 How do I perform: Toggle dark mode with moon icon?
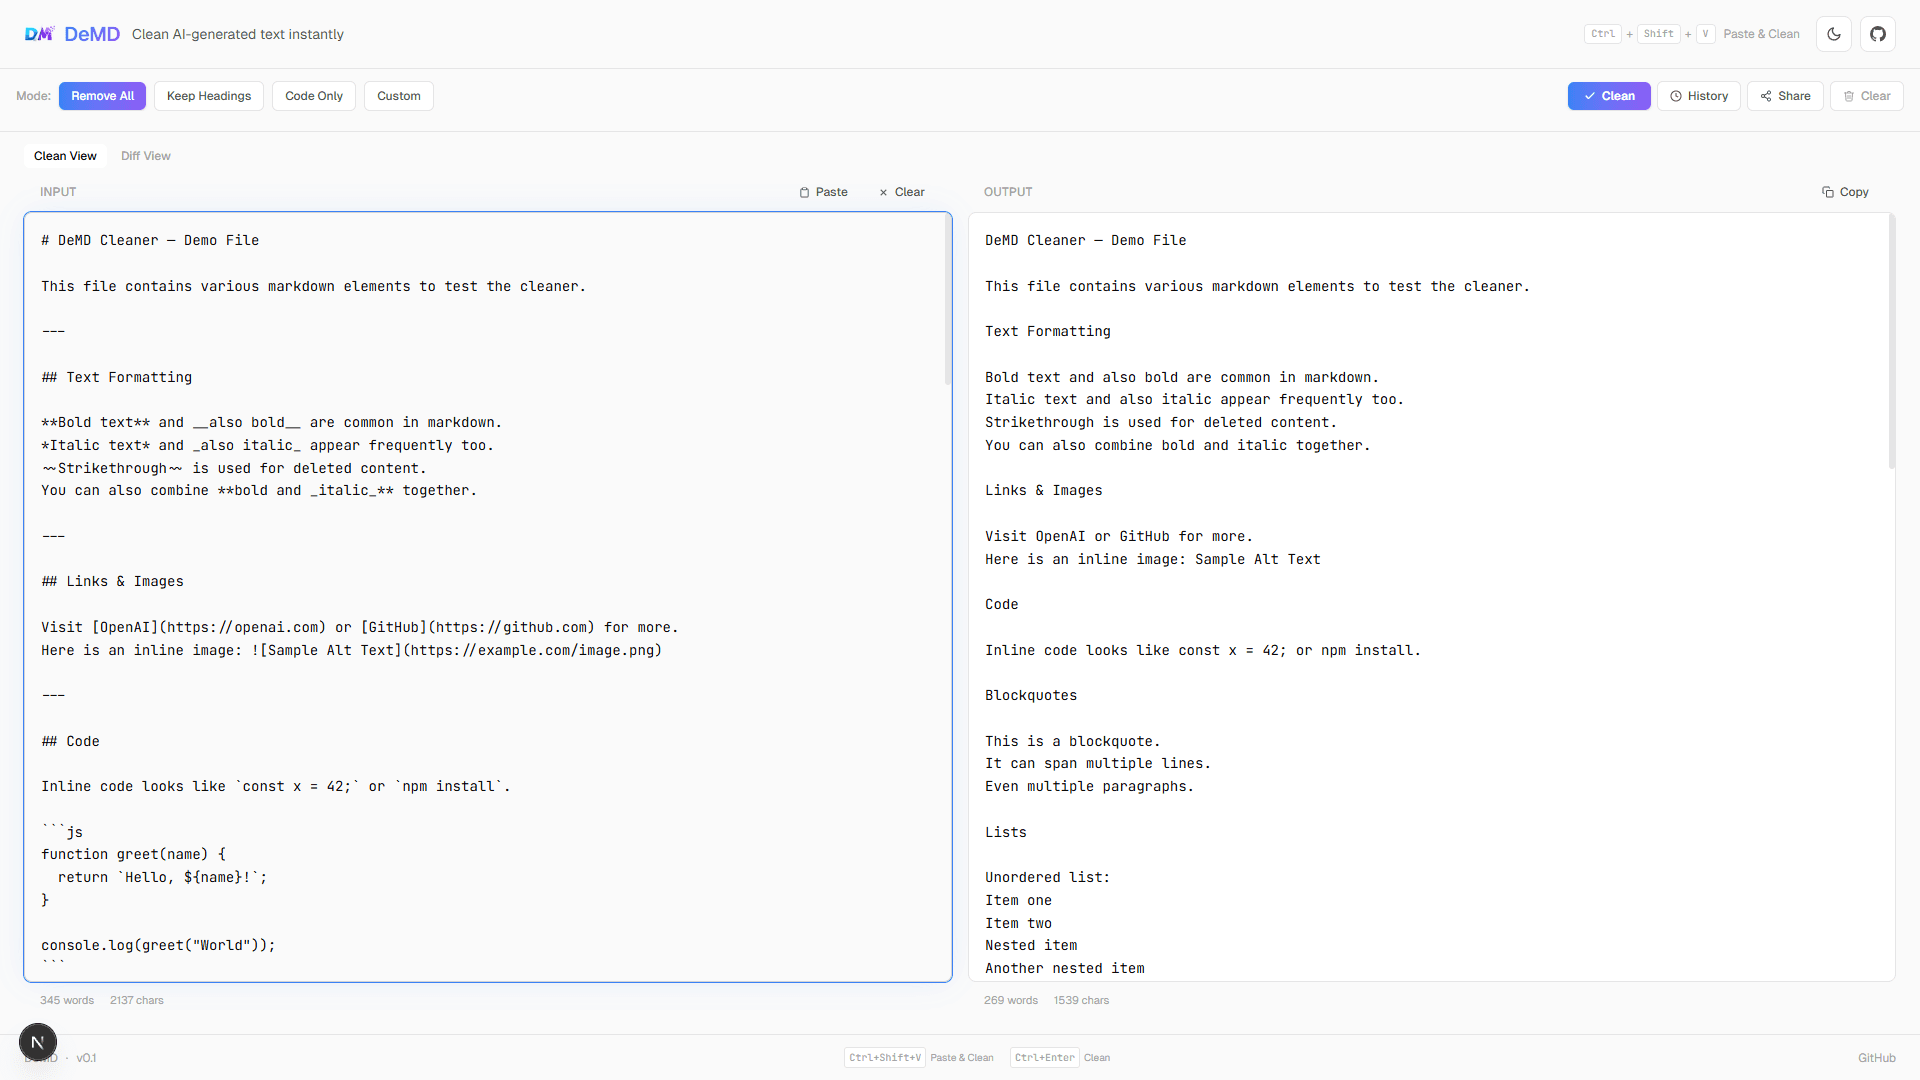1834,34
